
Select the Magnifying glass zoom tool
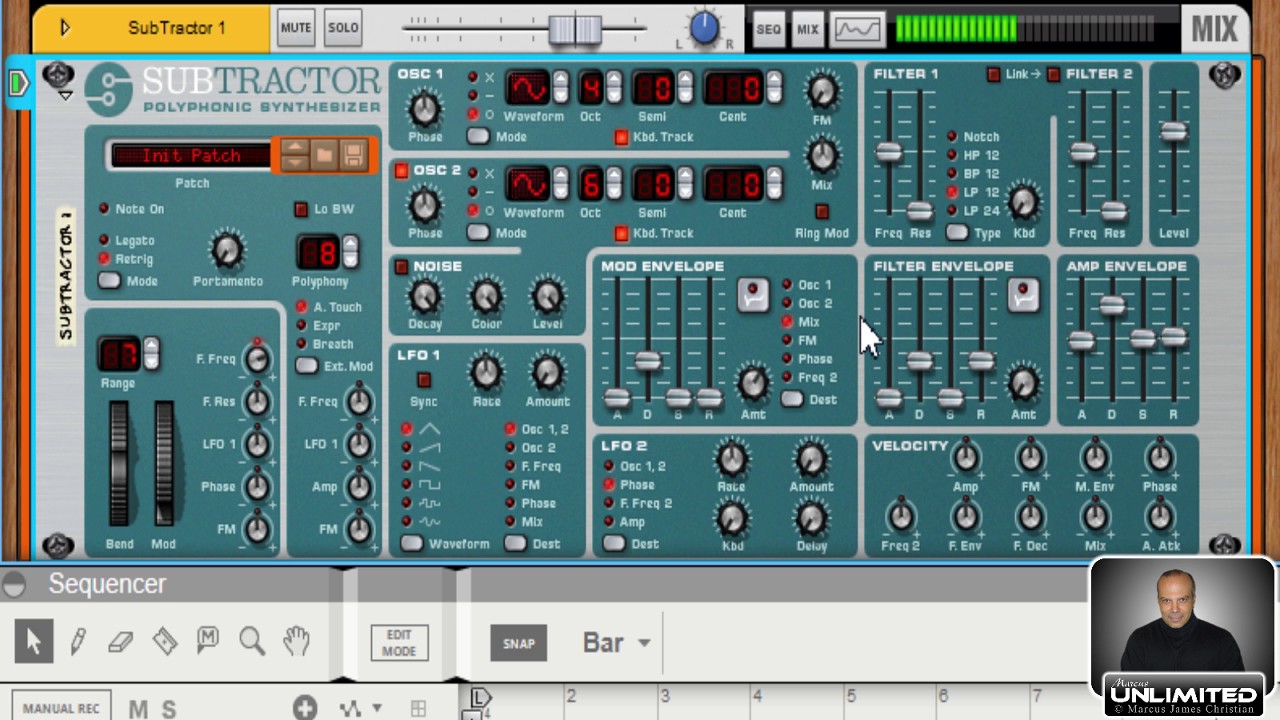251,641
